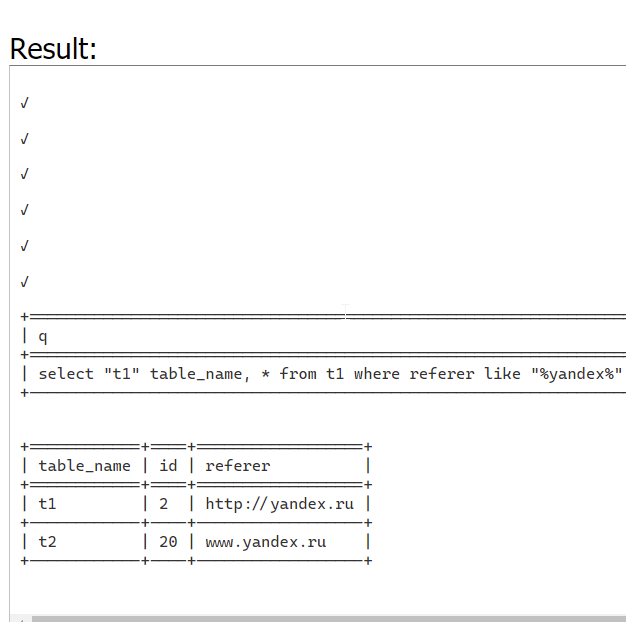Click the fifth checkmark in results
The height and width of the screenshot is (622, 626).
[25, 246]
